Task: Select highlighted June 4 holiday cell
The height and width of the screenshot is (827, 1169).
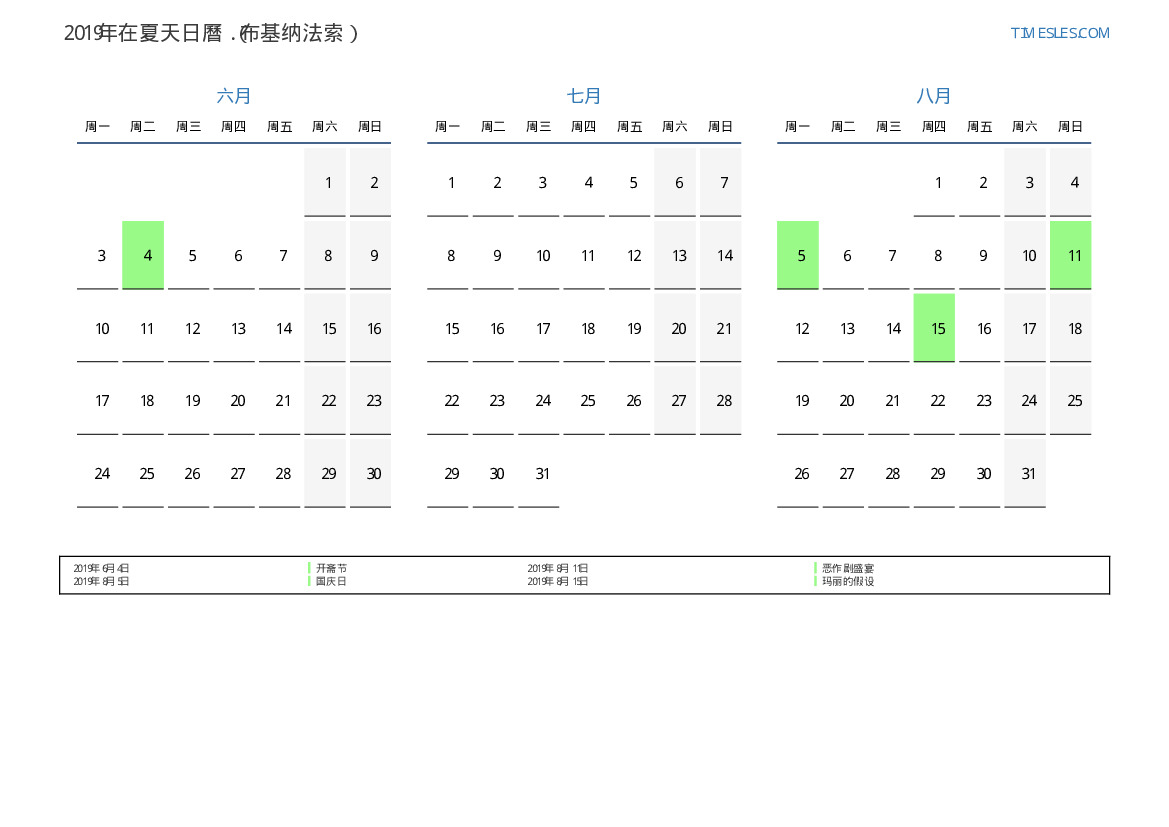Action: (143, 255)
